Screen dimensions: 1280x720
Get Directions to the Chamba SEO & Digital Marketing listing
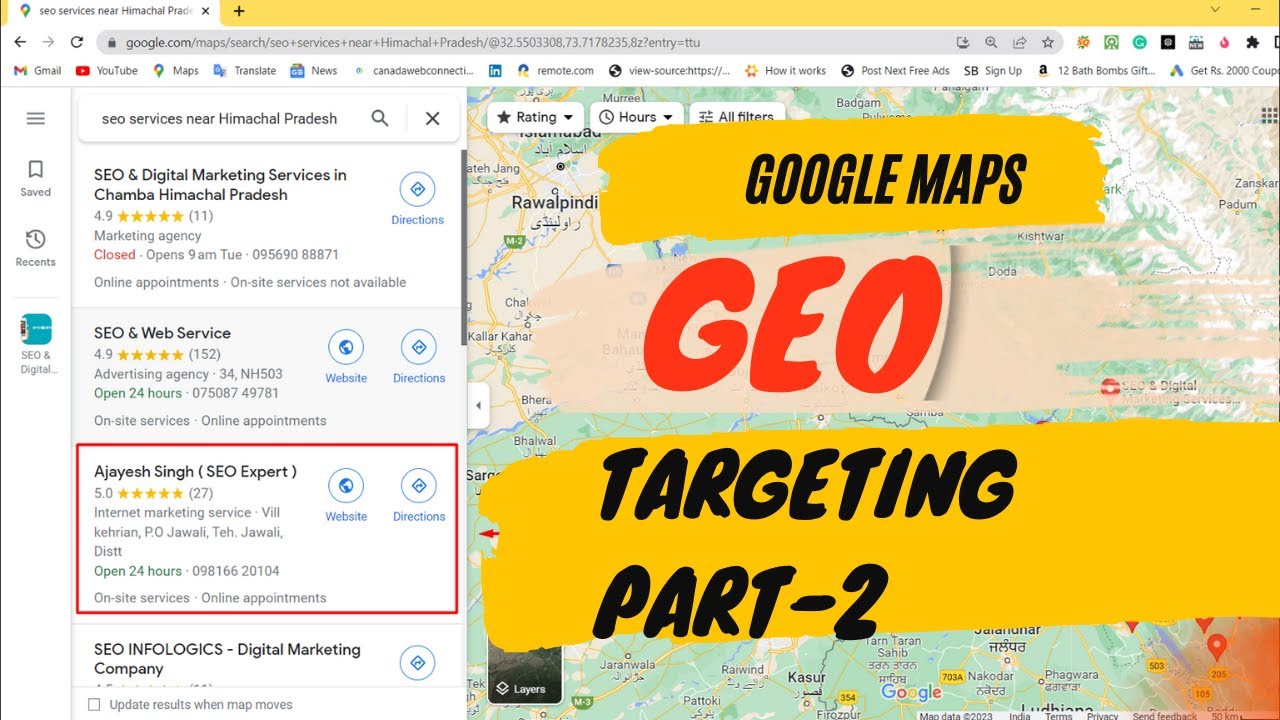pyautogui.click(x=417, y=199)
